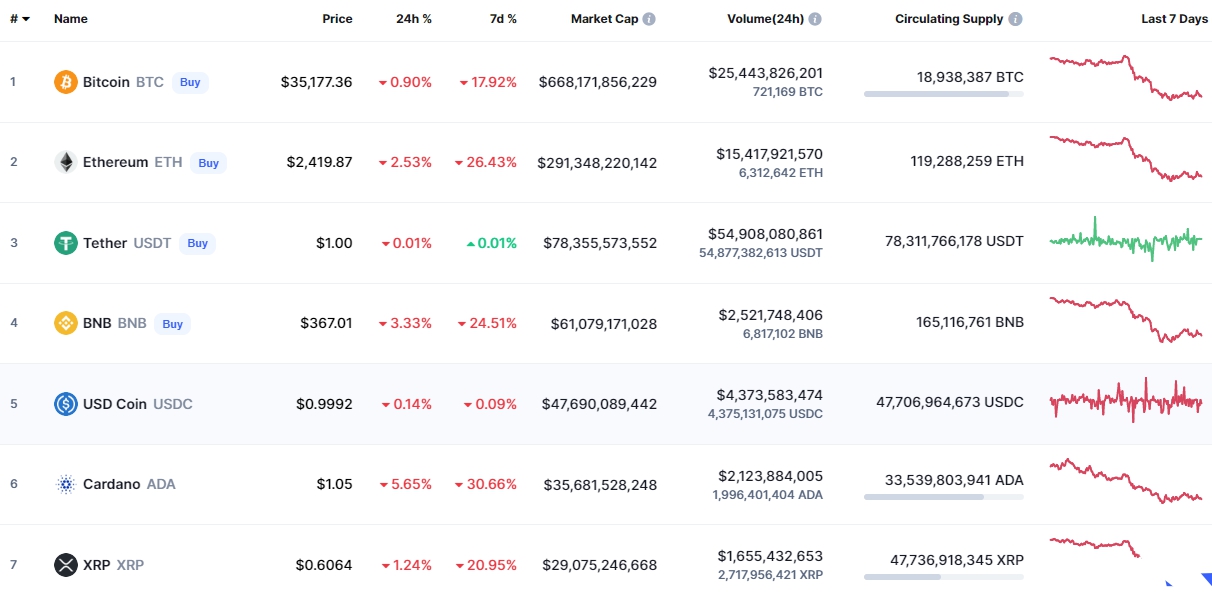Viewport: 1212px width, 598px height.
Task: Sort by Circulating Supply header
Action: [949, 19]
